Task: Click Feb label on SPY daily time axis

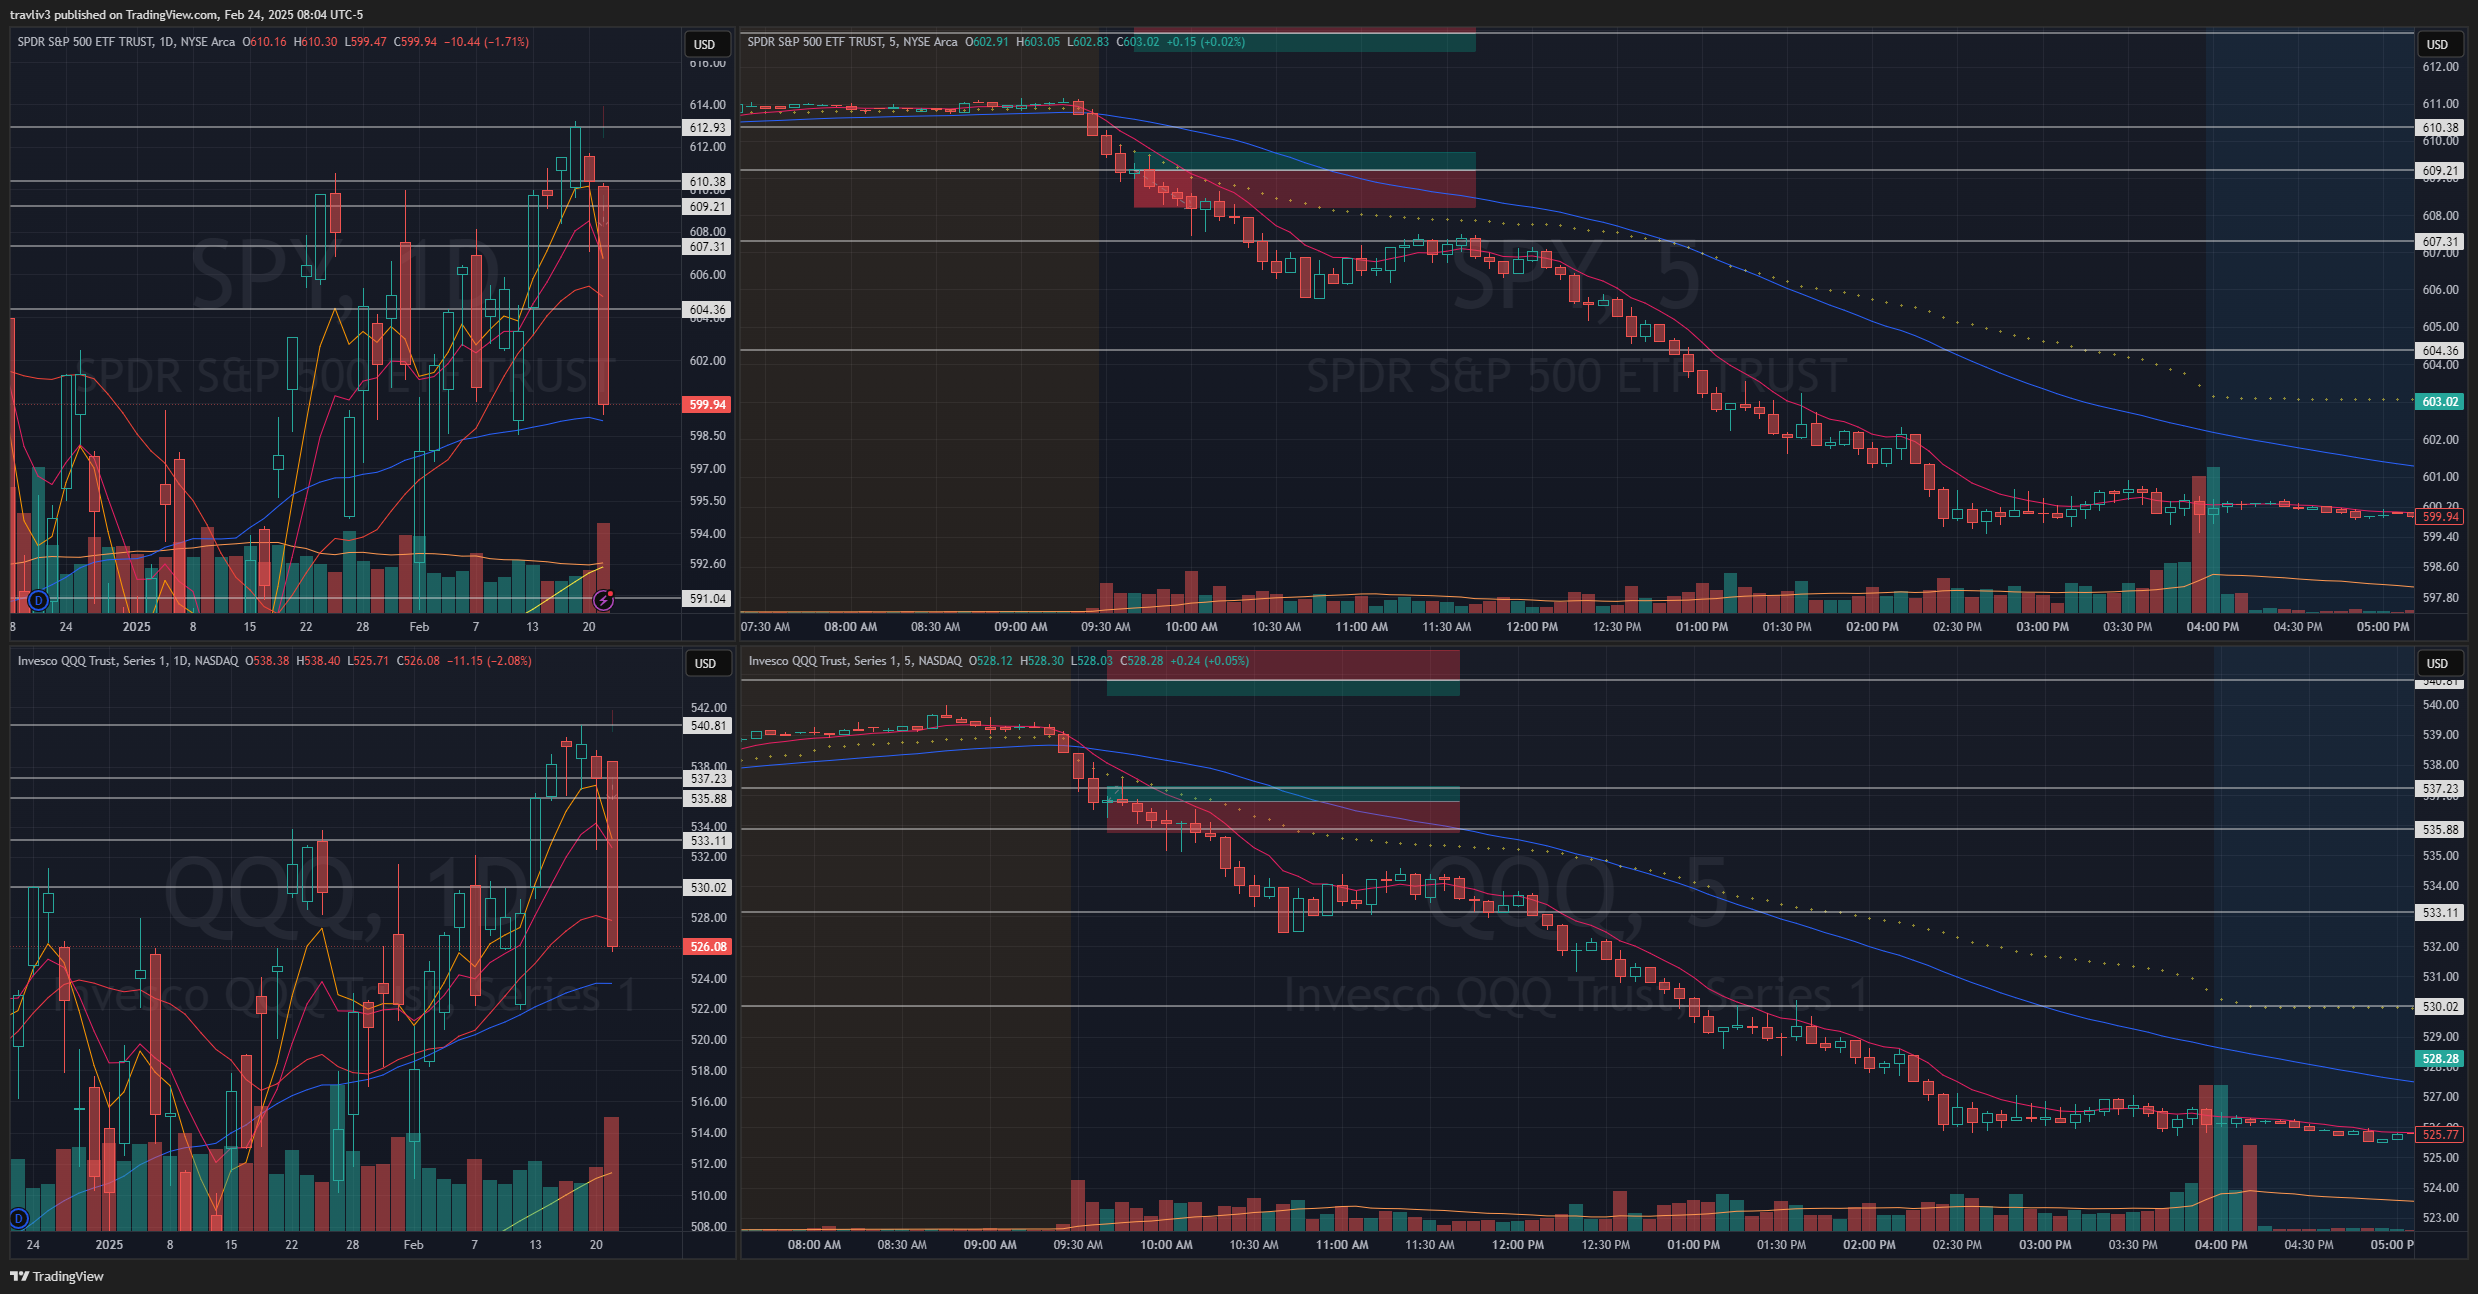Action: pos(419,627)
